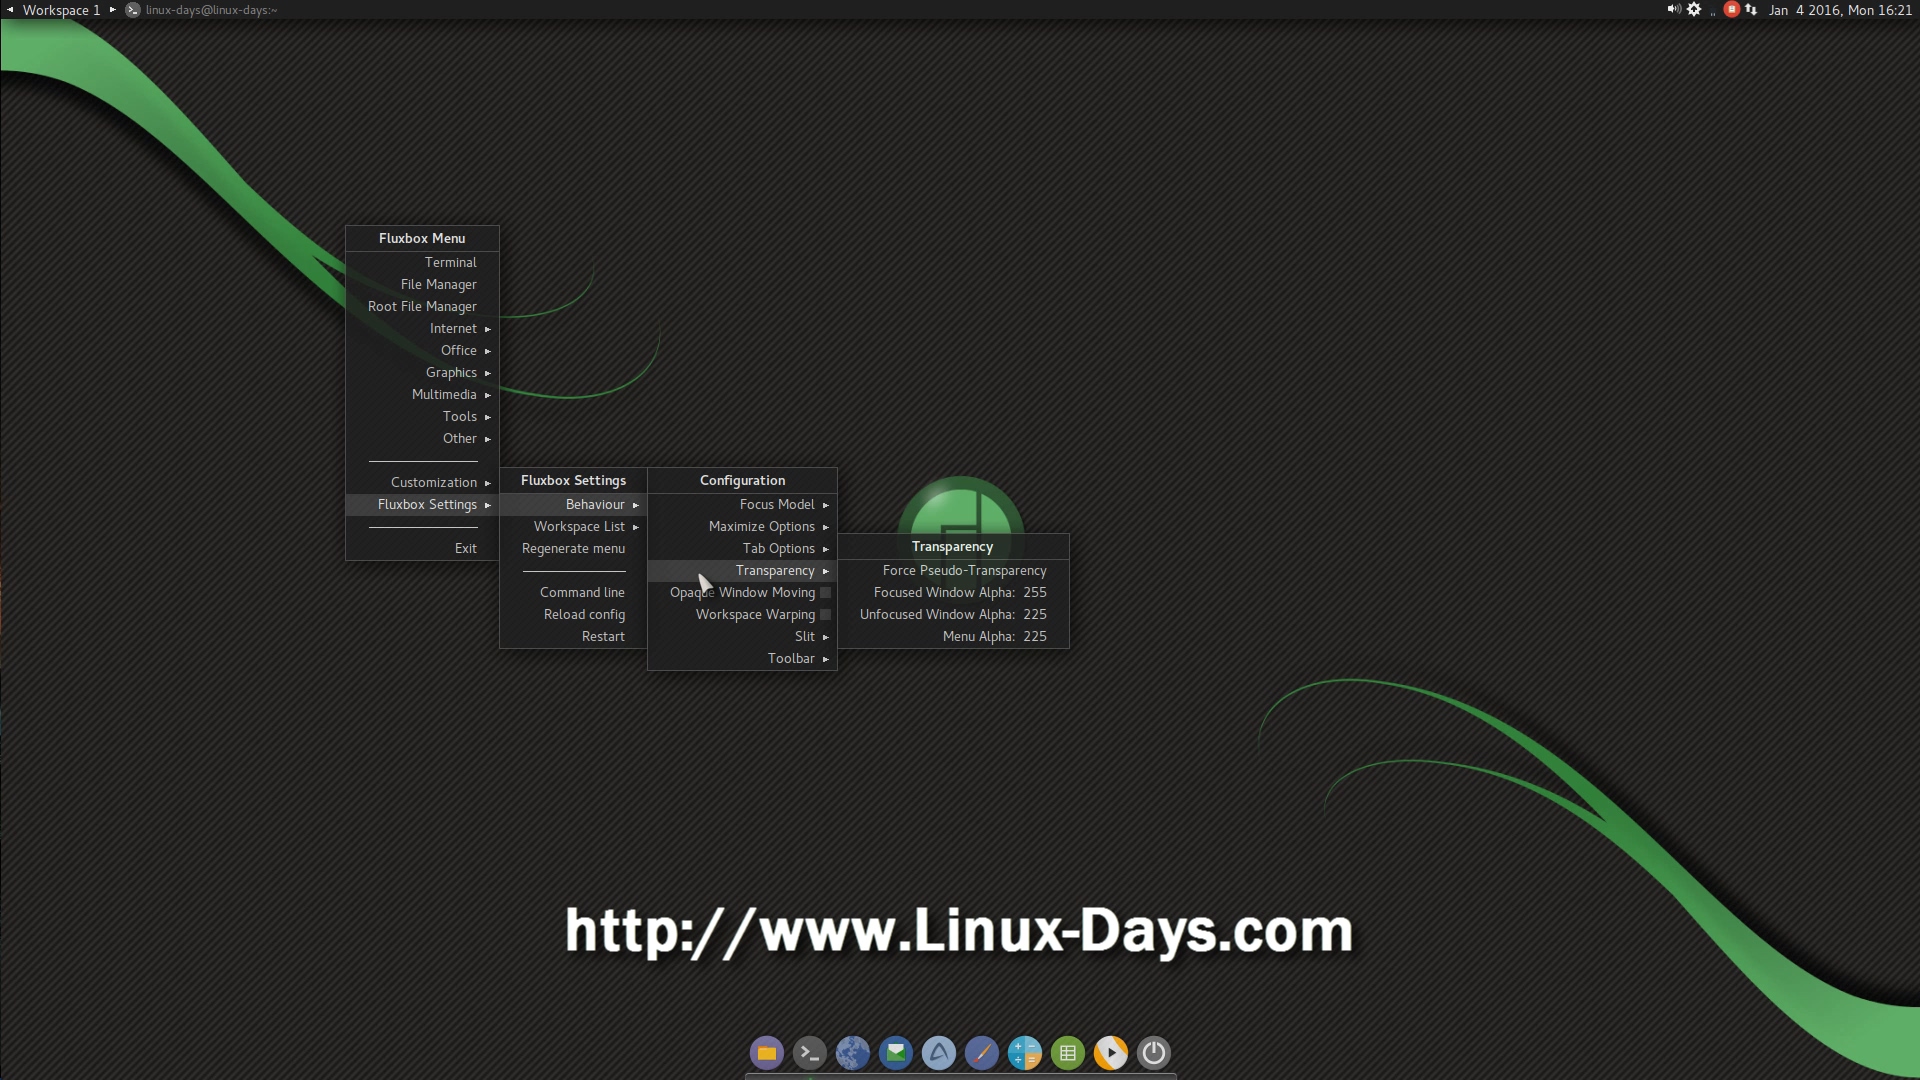Launch the blue triangular editor dock icon

pos(939,1052)
